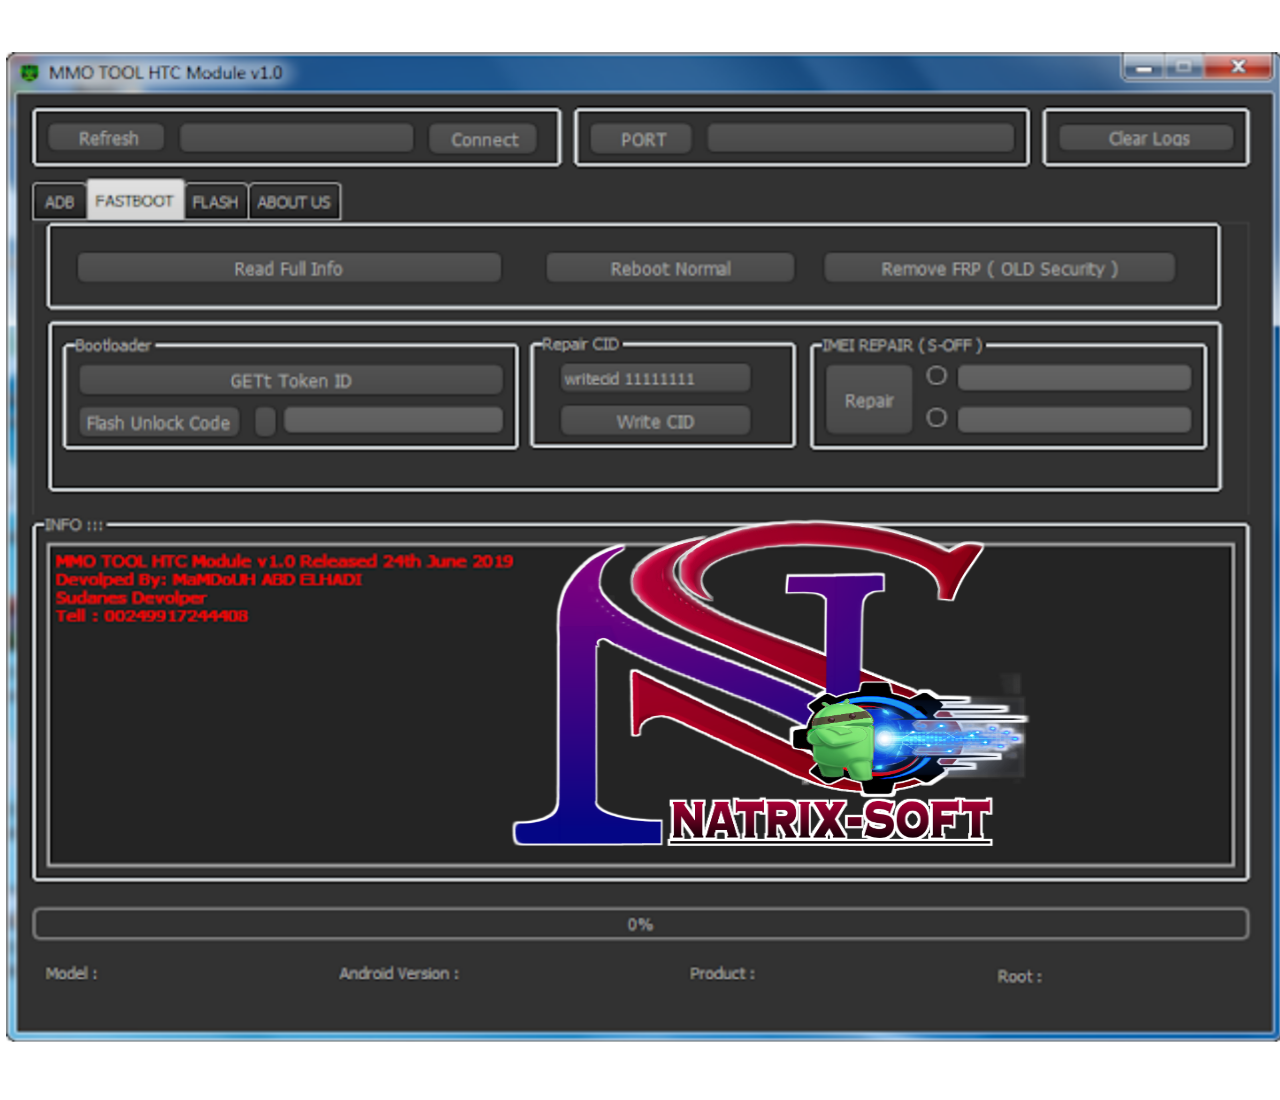Click Reboot Normal button
Screen dimensions: 1280x1100
coord(670,268)
